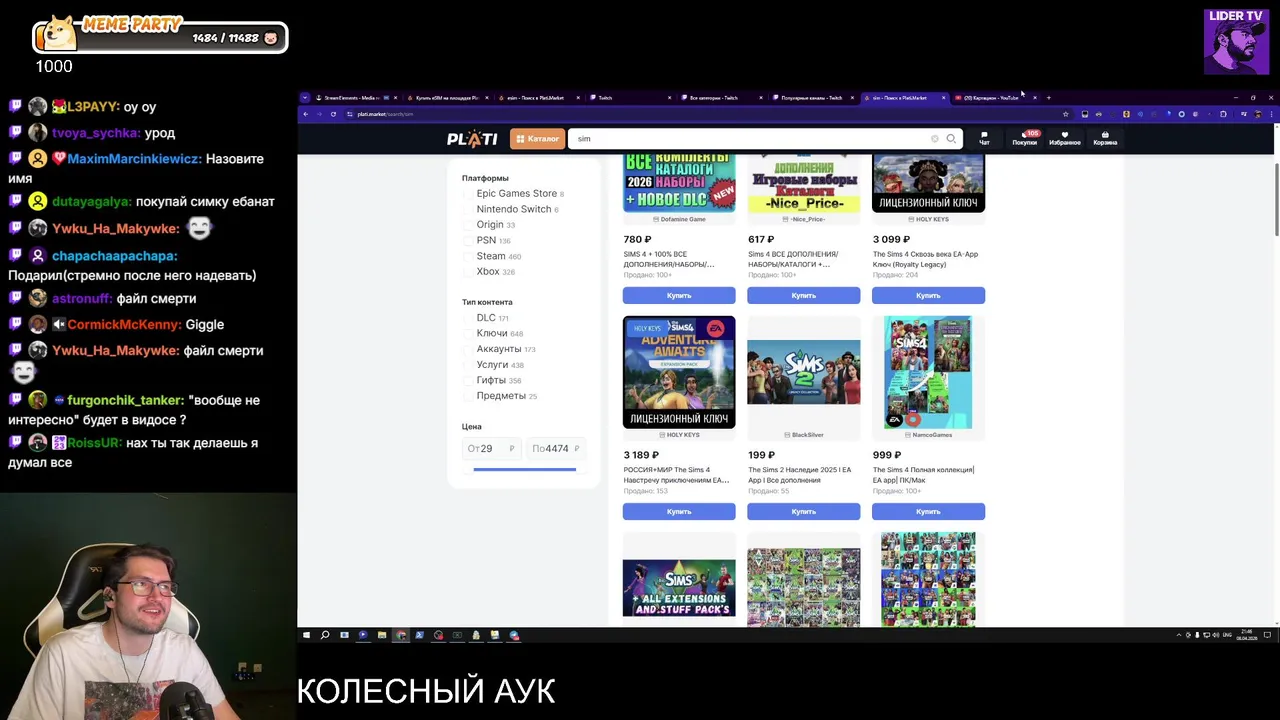The height and width of the screenshot is (720, 1280).
Task: Check the Nintendo Switch platform filter
Action: pyautogui.click(x=469, y=209)
